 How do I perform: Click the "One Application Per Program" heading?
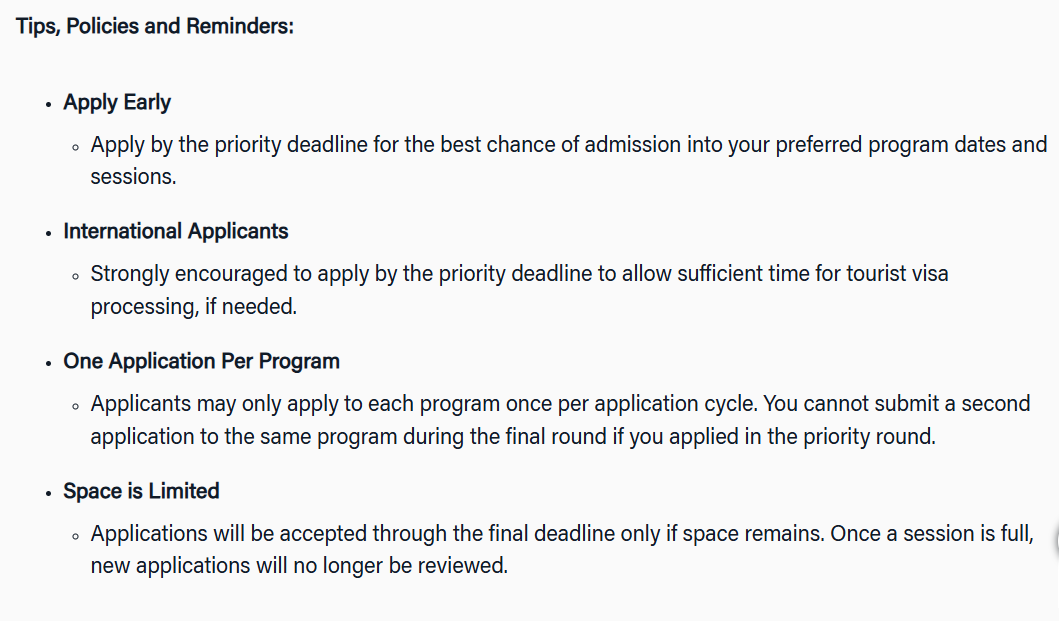pos(201,361)
